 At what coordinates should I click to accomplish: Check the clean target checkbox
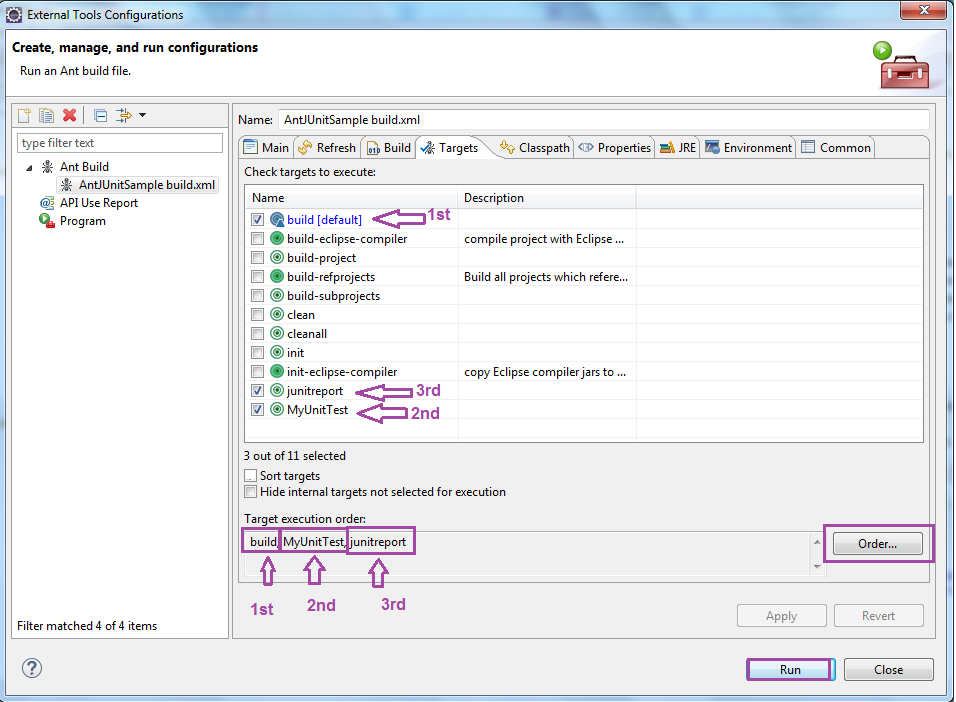257,315
